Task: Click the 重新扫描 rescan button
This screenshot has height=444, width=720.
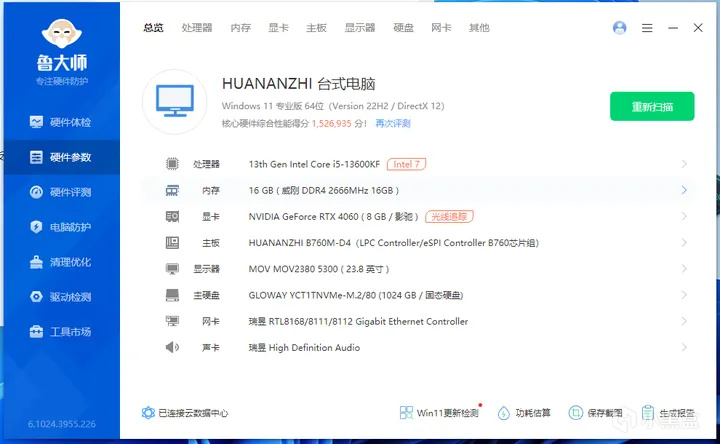Action: (x=652, y=107)
